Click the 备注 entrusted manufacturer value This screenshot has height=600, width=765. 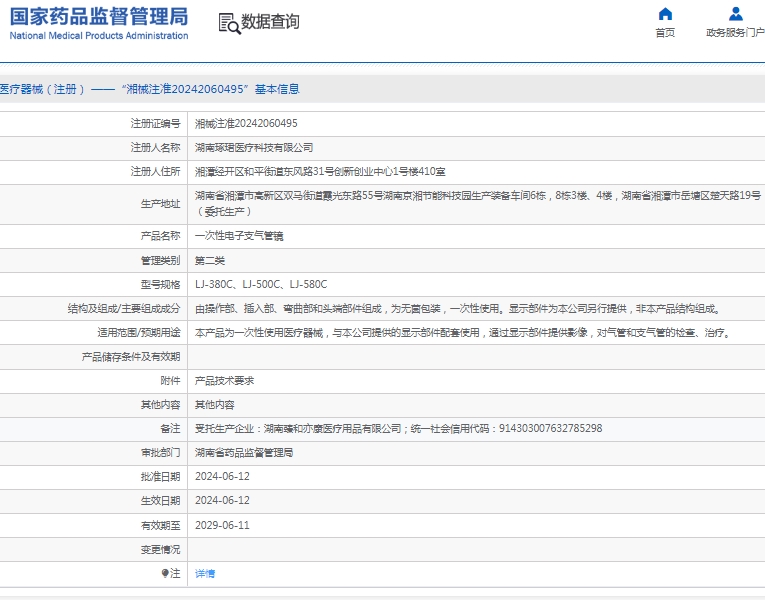coord(399,428)
